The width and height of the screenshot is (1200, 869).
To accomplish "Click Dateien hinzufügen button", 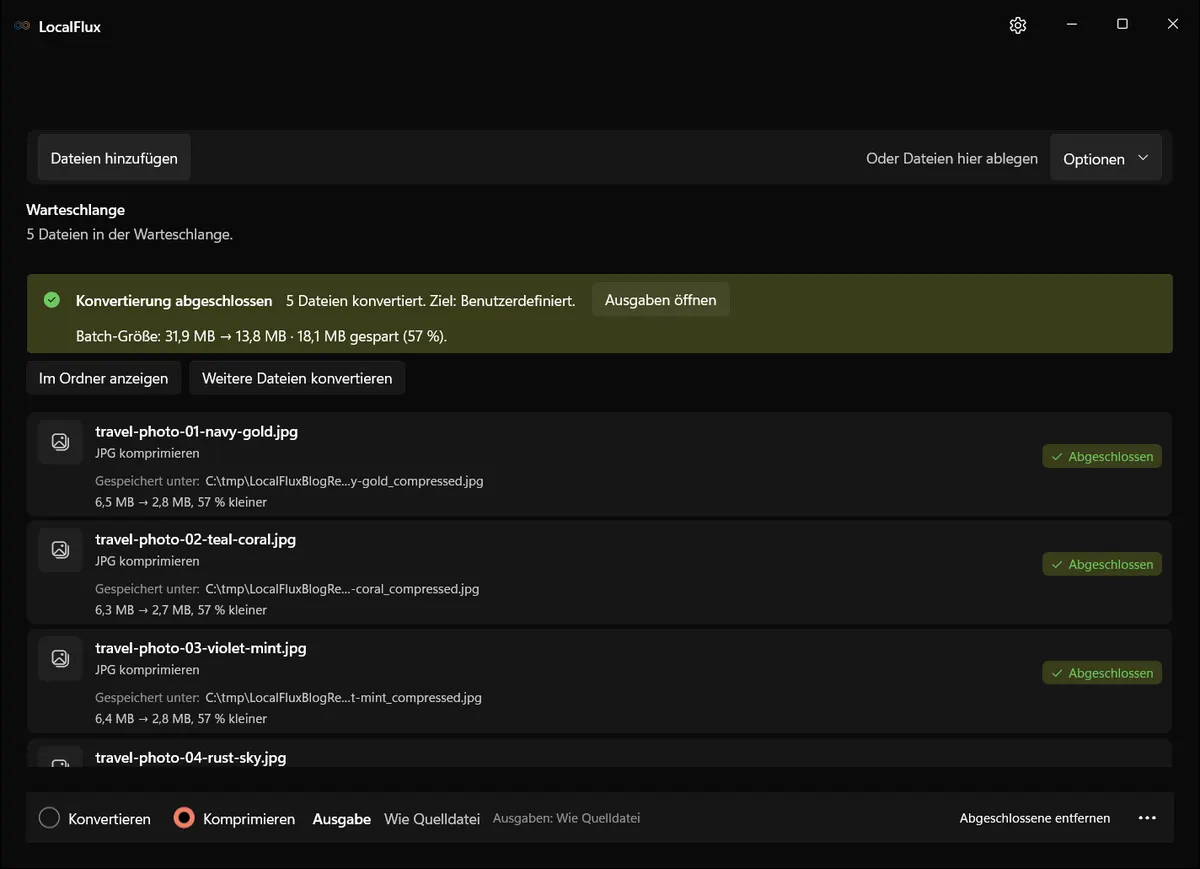I will [114, 158].
